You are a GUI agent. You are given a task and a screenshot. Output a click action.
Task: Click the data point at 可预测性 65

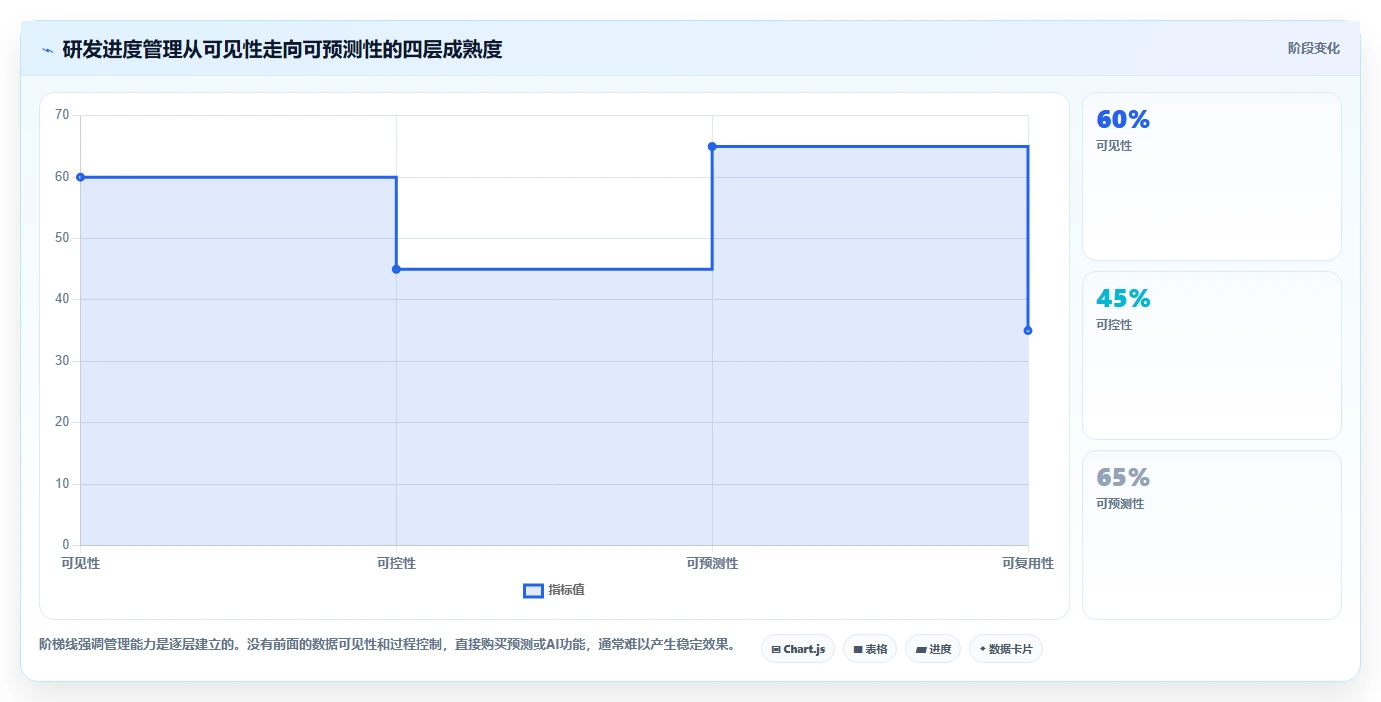point(712,146)
